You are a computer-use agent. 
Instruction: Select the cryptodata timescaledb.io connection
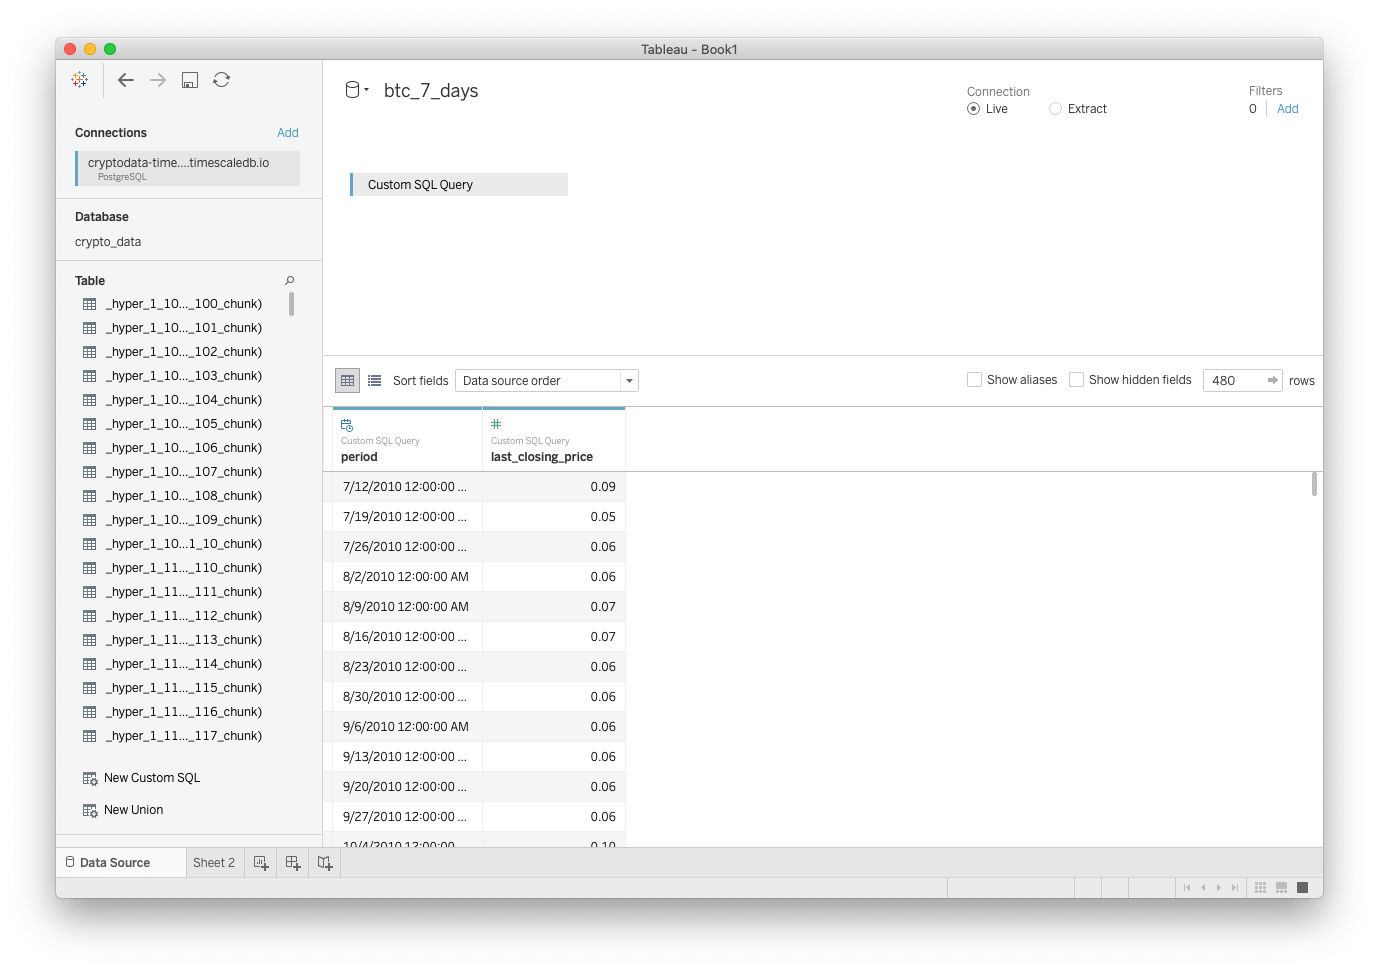tap(188, 168)
